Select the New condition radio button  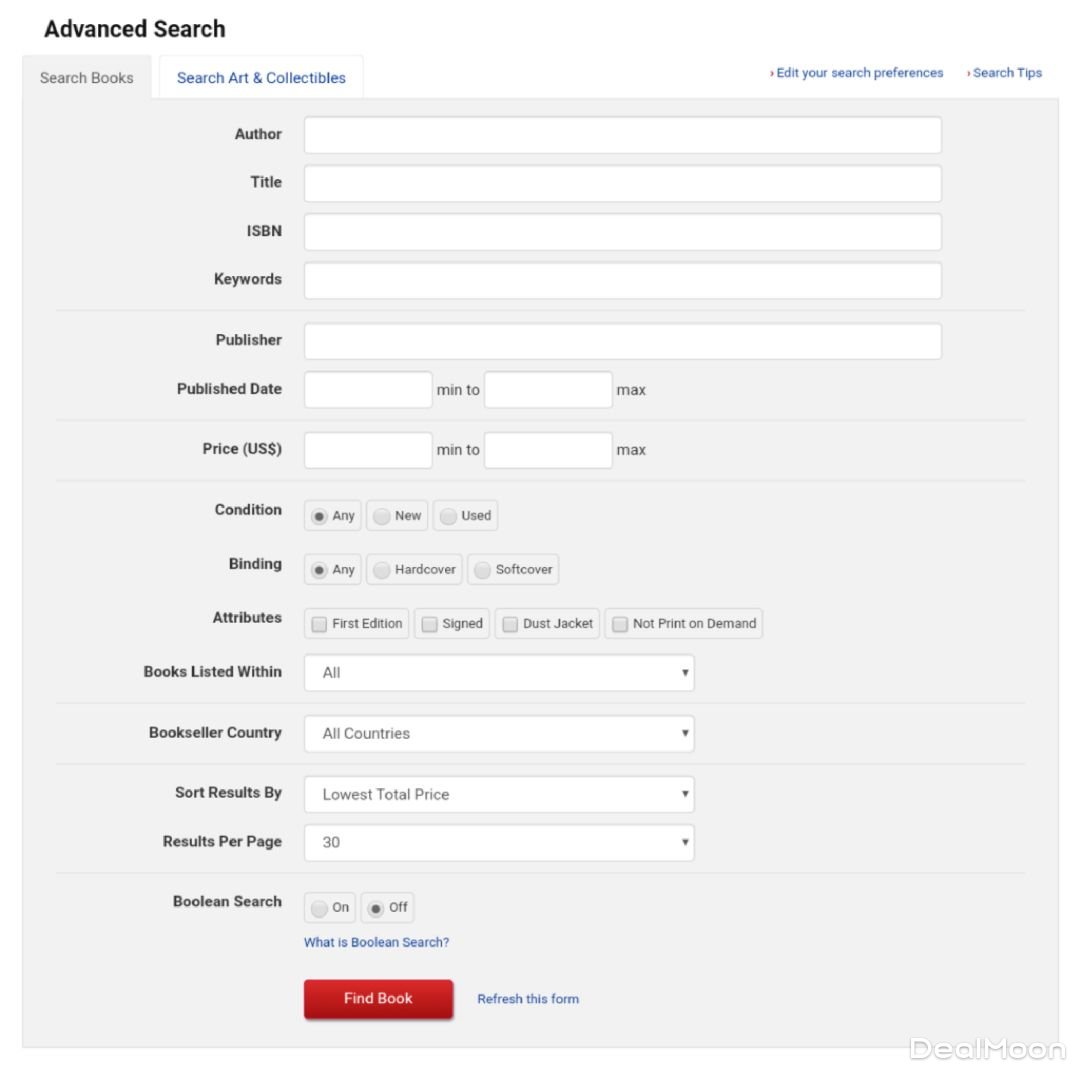pyautogui.click(x=382, y=516)
